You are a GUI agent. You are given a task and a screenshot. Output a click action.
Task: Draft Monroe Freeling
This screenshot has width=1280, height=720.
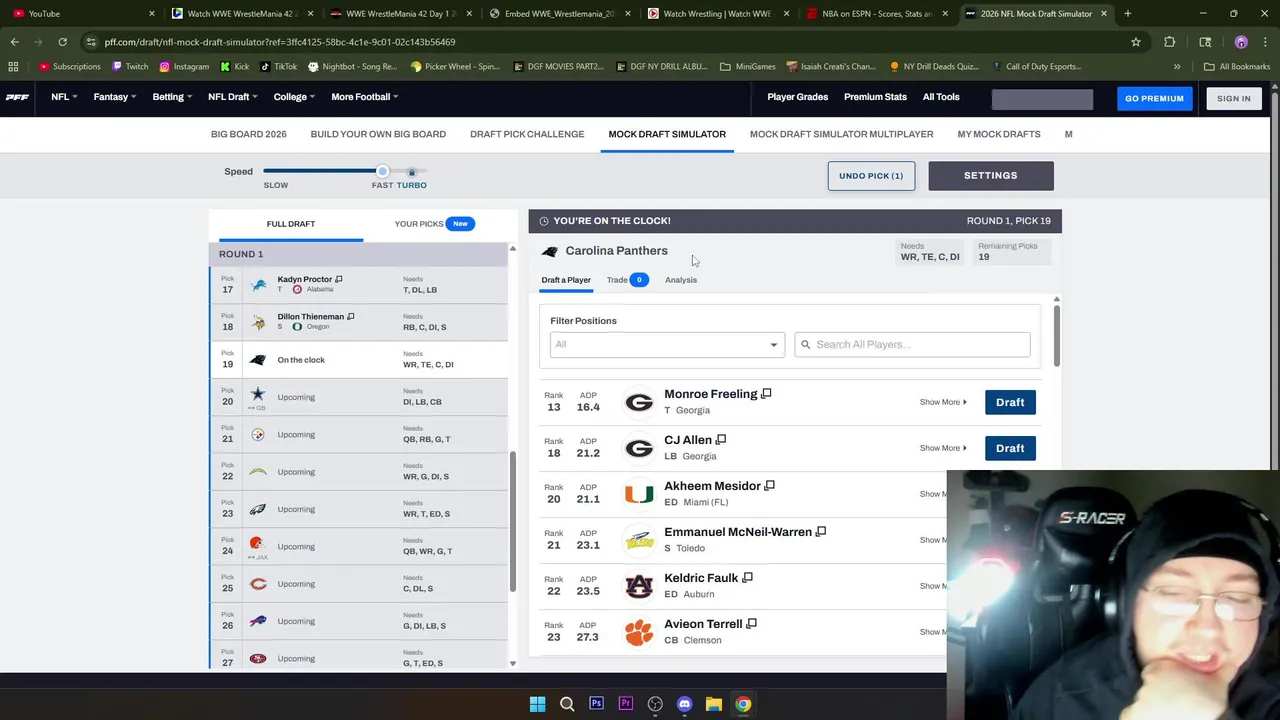(x=1010, y=402)
